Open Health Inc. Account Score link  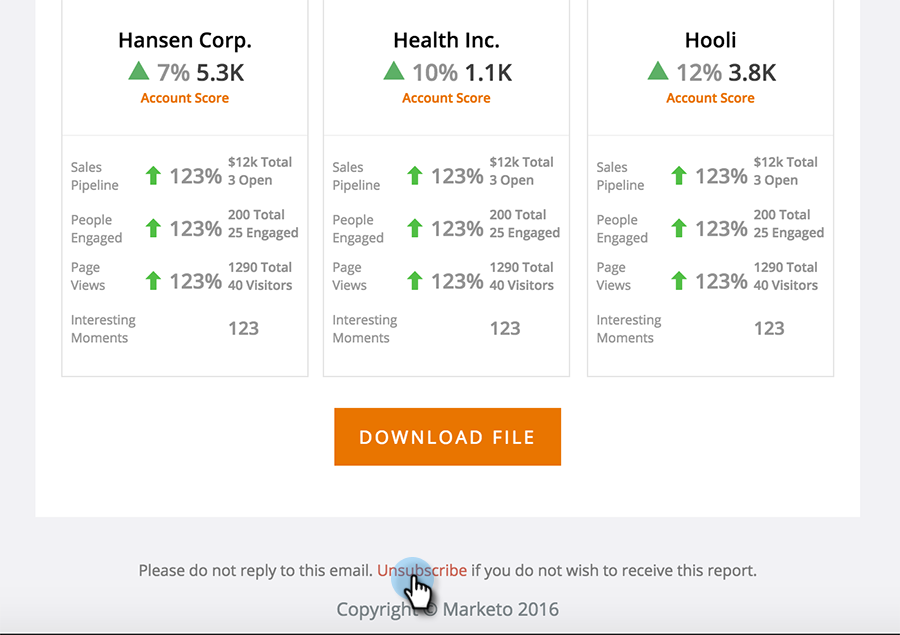(x=446, y=98)
